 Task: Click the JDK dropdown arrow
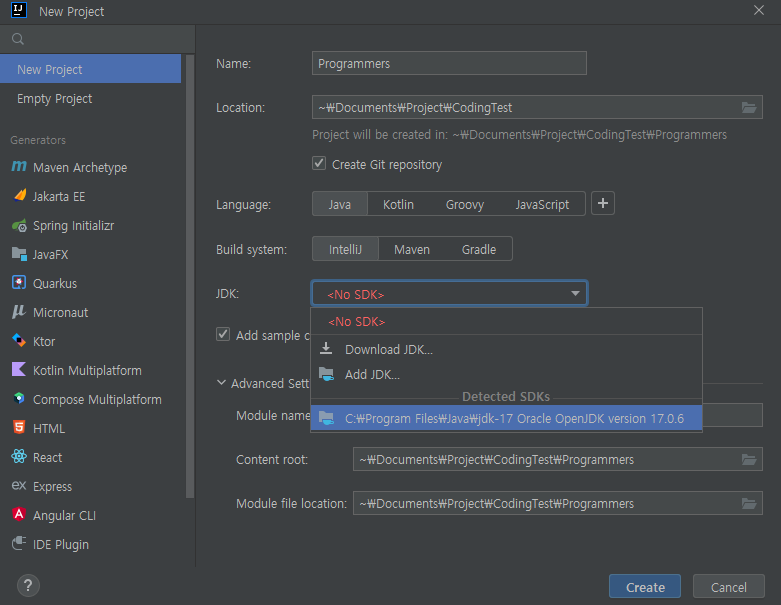pyautogui.click(x=575, y=293)
